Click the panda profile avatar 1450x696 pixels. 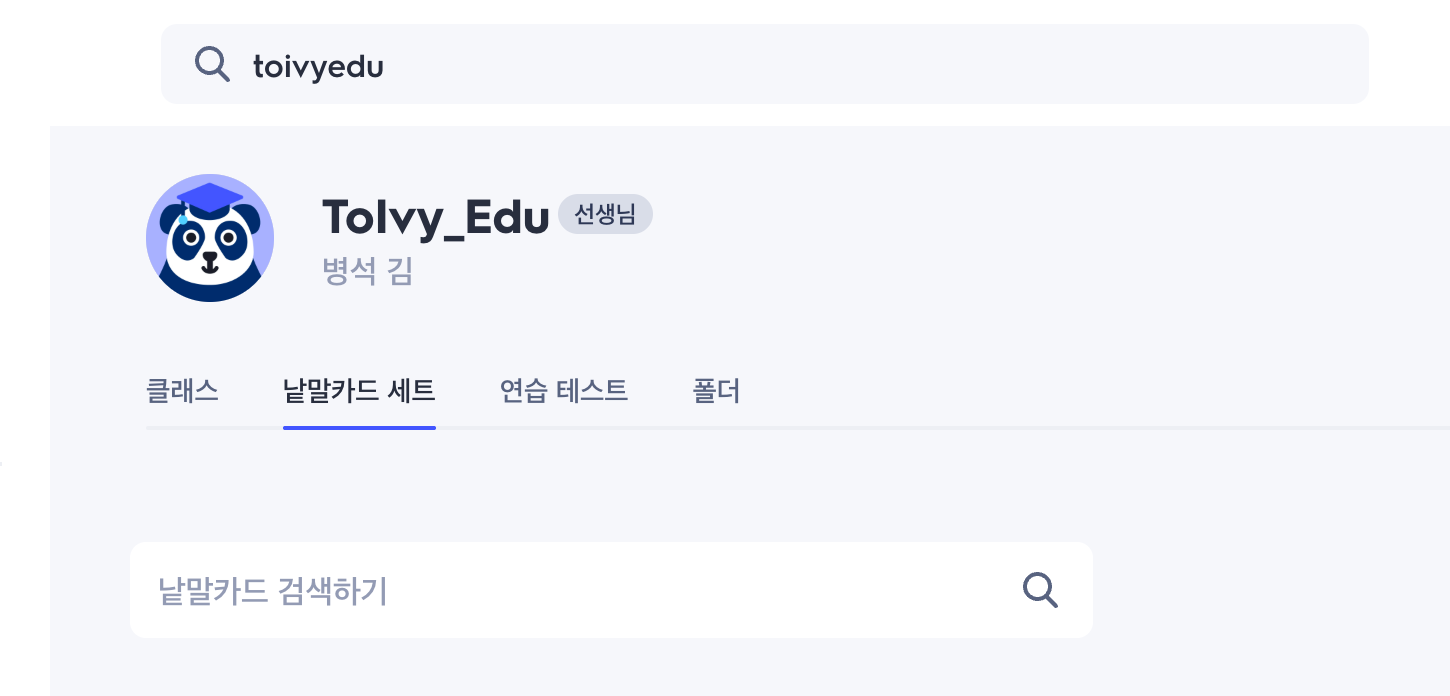tap(210, 240)
